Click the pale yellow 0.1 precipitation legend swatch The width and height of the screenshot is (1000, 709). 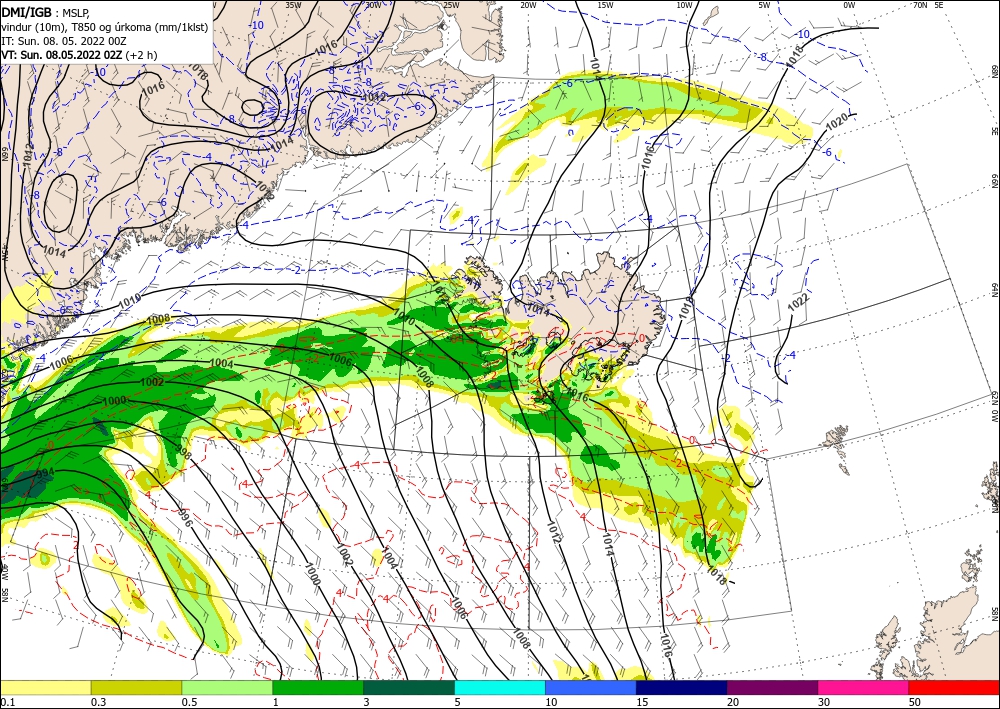[x=45, y=687]
